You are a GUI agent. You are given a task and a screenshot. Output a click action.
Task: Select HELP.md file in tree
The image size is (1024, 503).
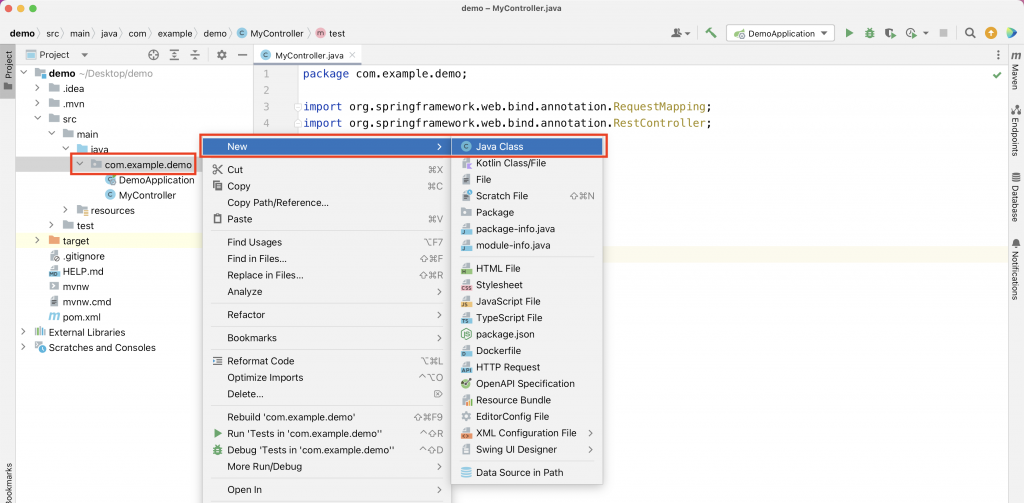[x=83, y=271]
